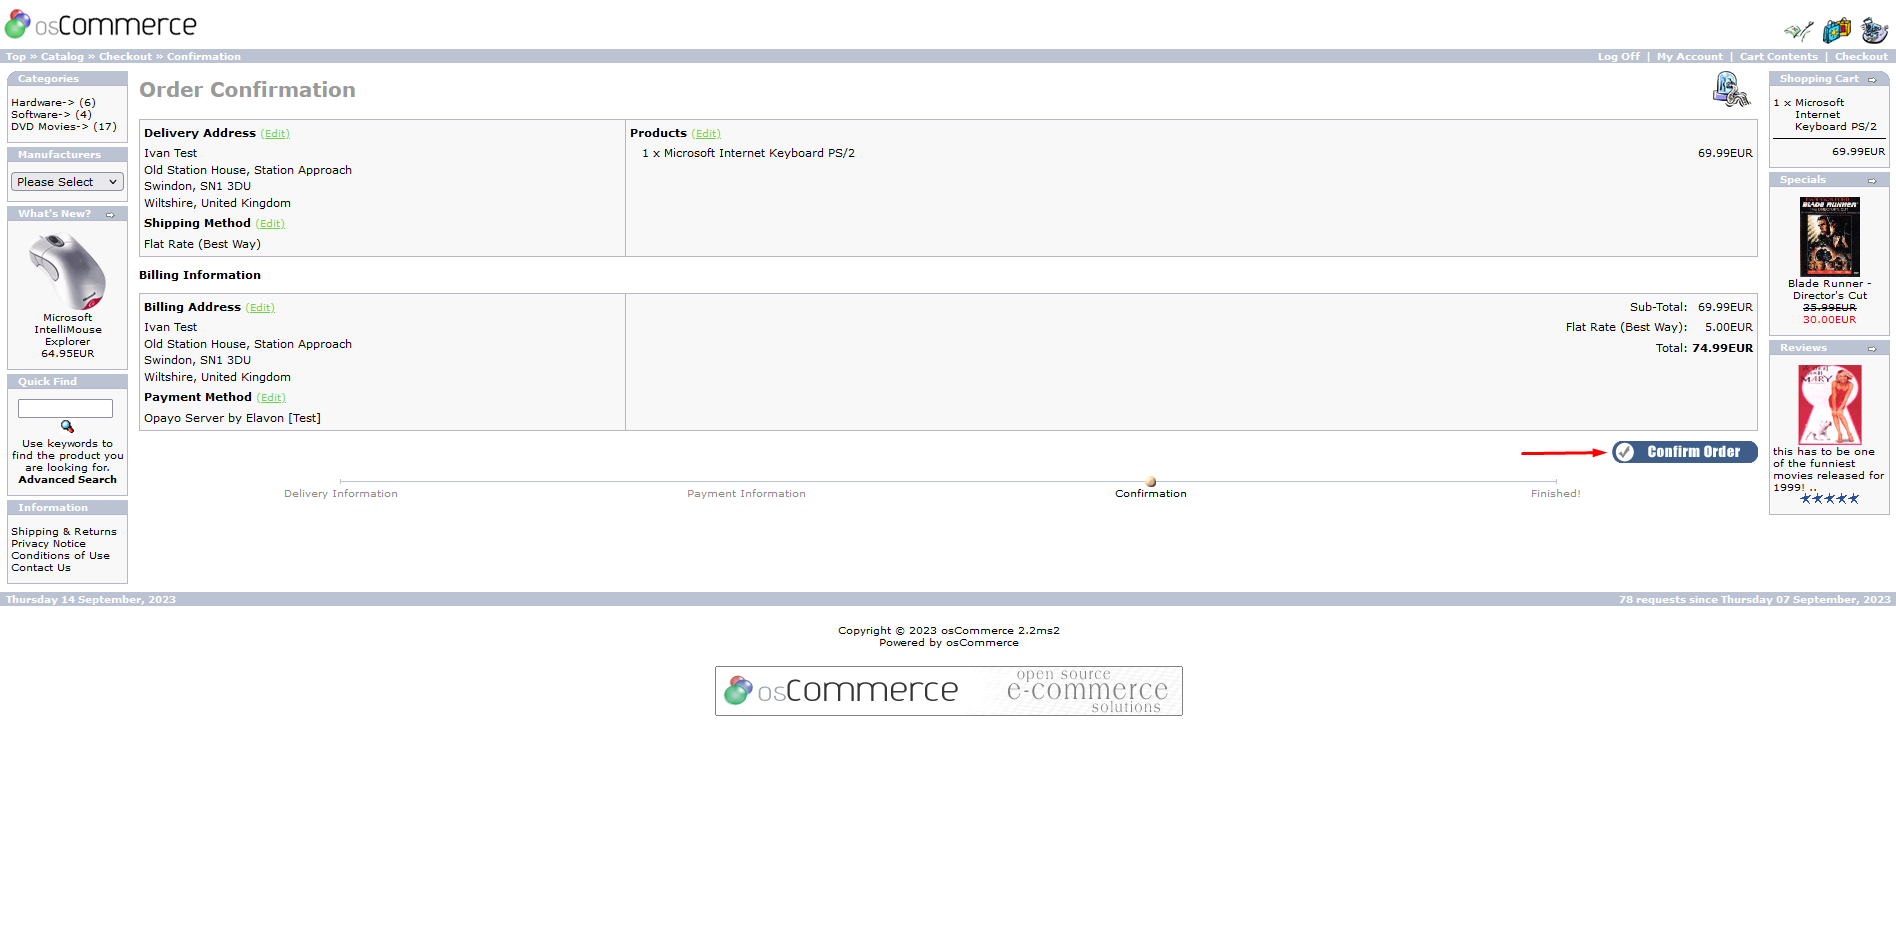Click product line '1 x Microsoft Internet Keyboard PS/2'

[748, 154]
